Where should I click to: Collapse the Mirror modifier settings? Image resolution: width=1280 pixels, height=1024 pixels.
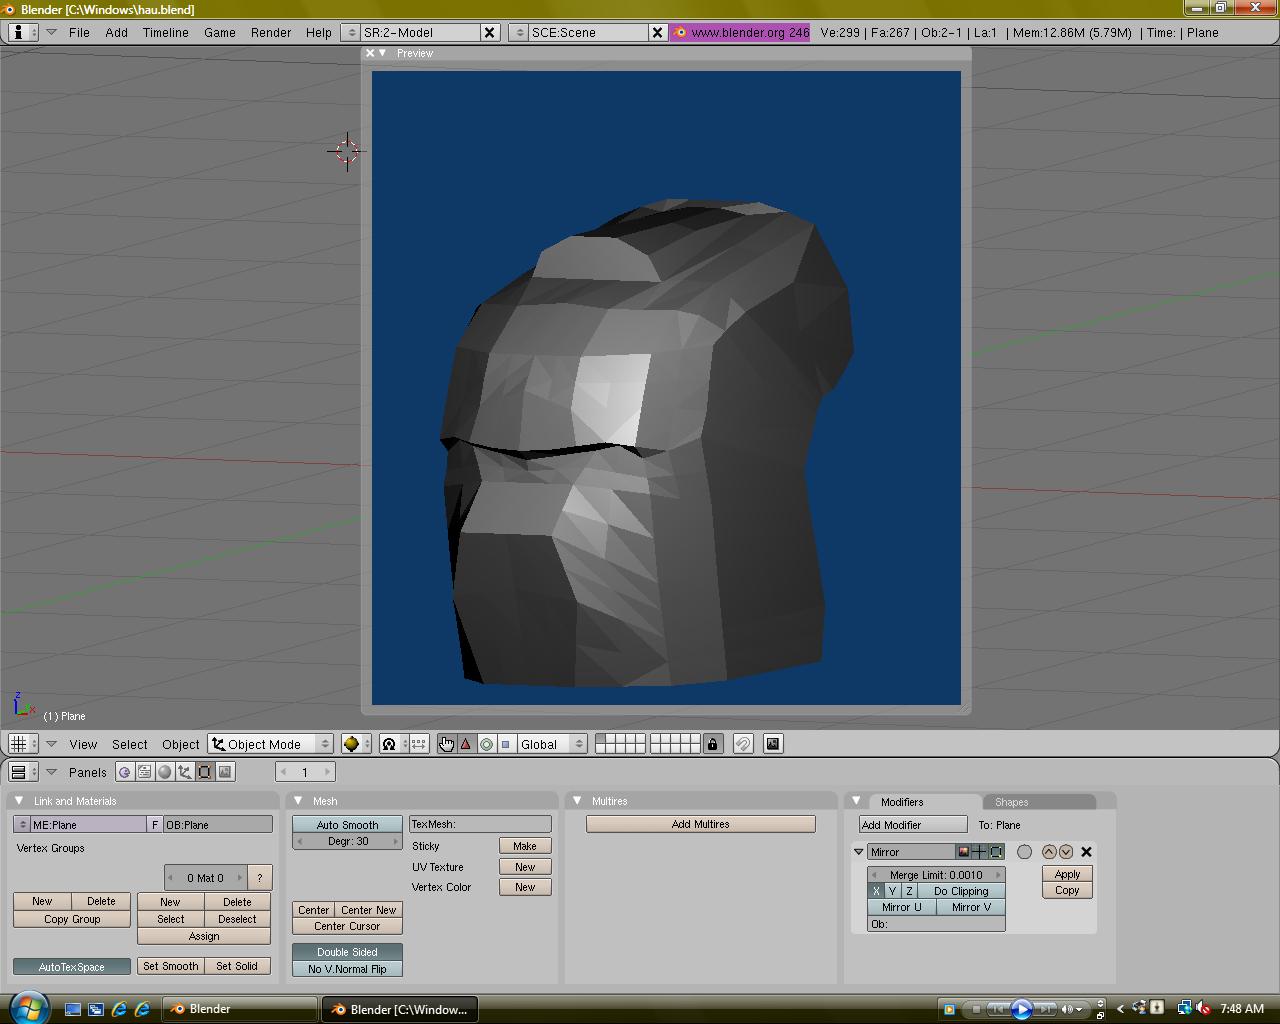(x=858, y=852)
